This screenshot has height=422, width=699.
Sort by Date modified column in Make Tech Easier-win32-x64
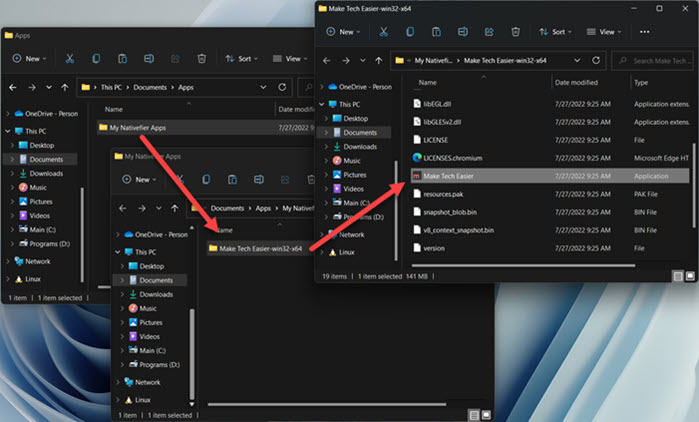pos(576,82)
